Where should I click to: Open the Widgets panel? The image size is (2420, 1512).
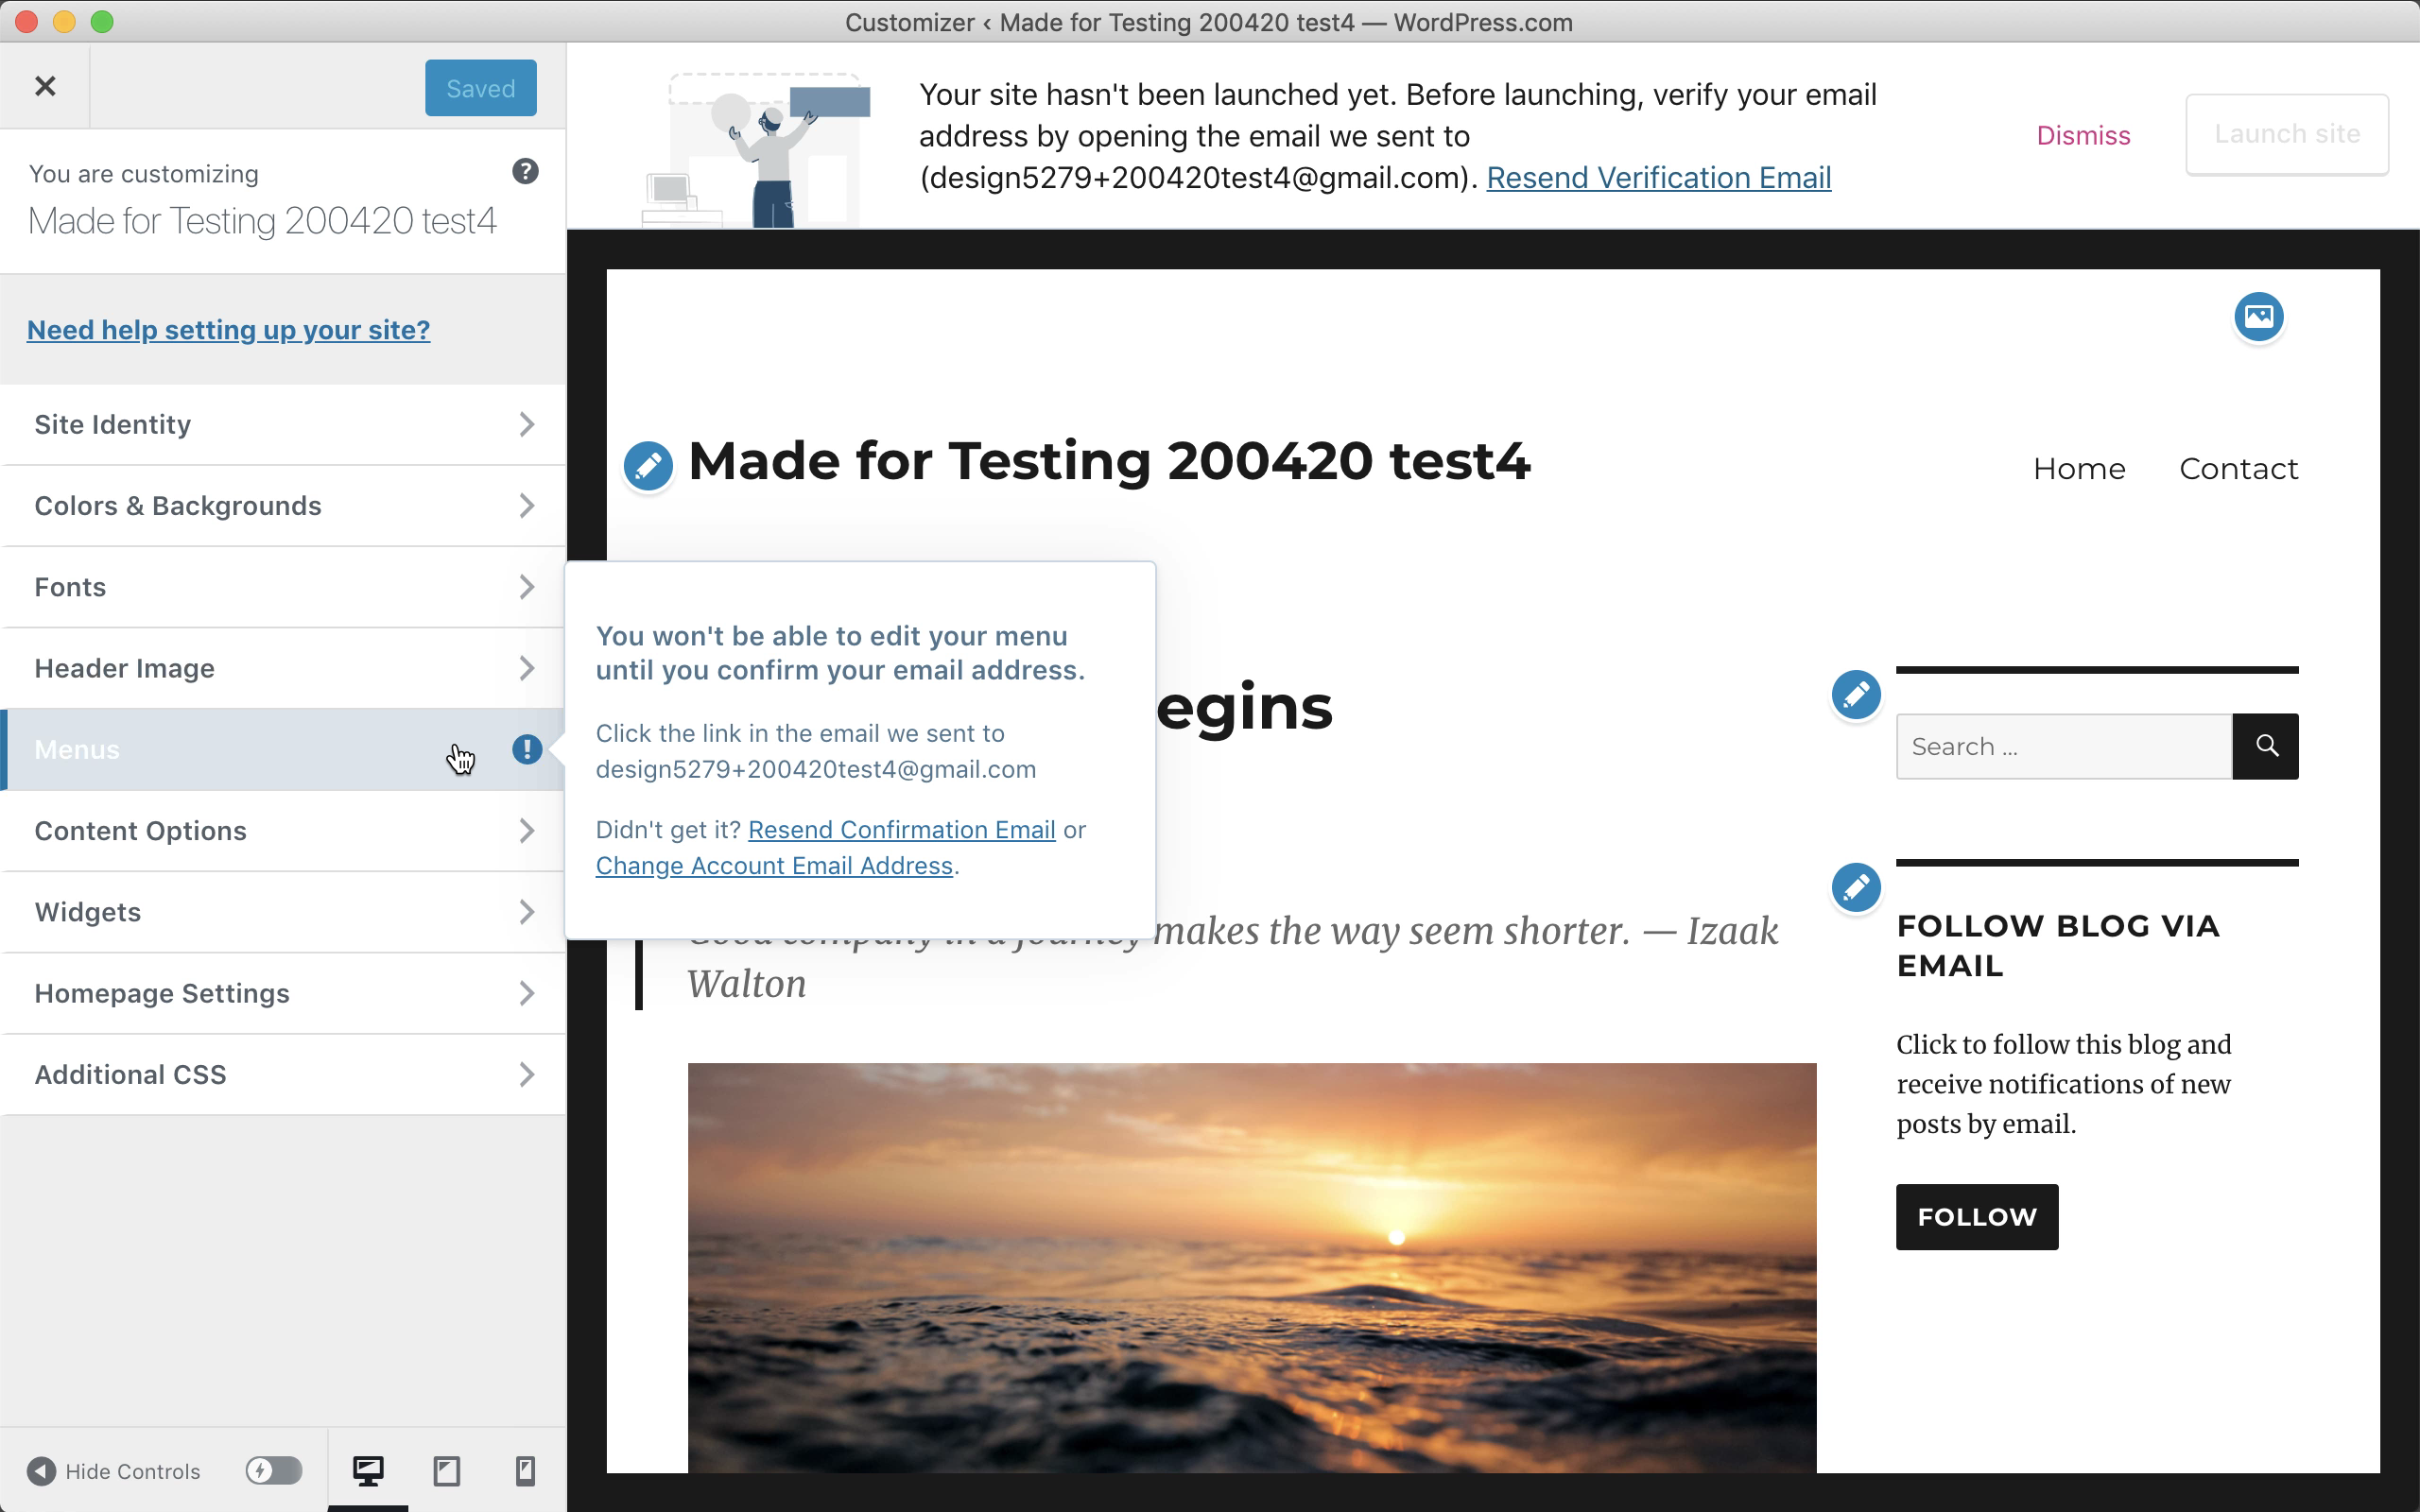283,912
